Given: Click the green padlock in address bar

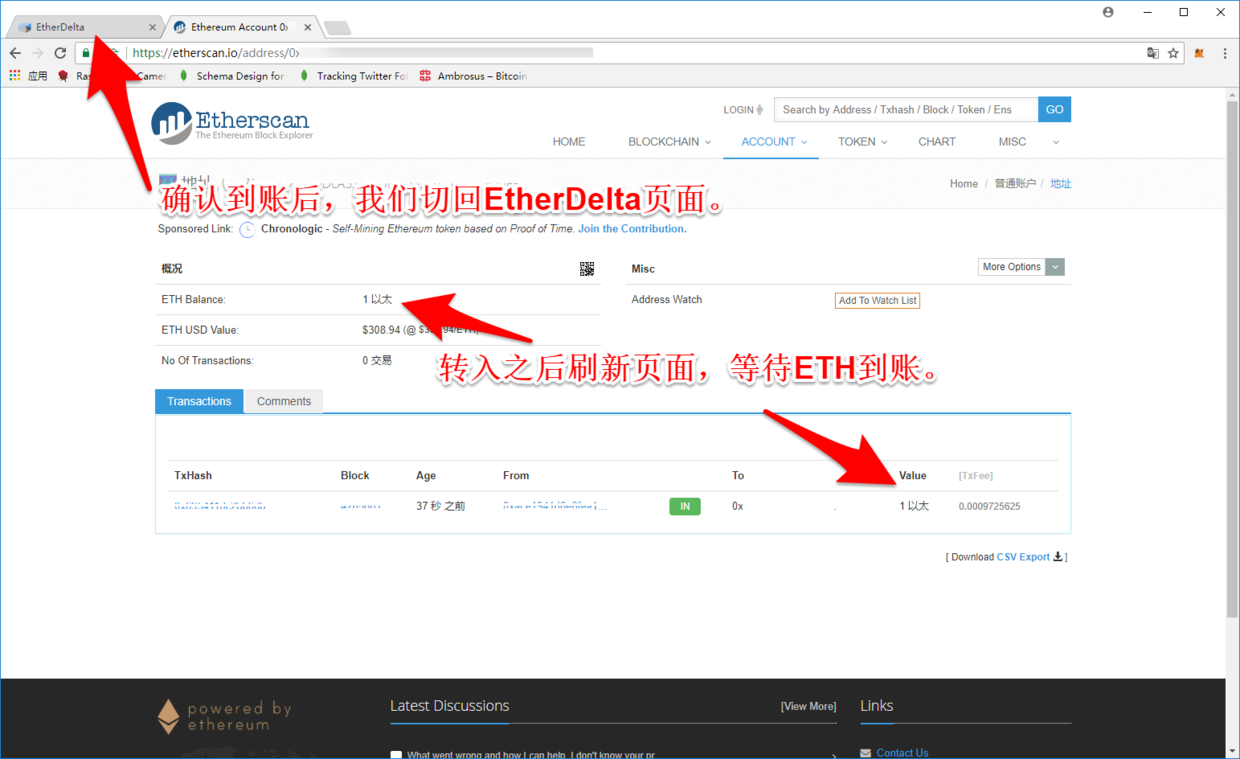Looking at the screenshot, I should 86,53.
